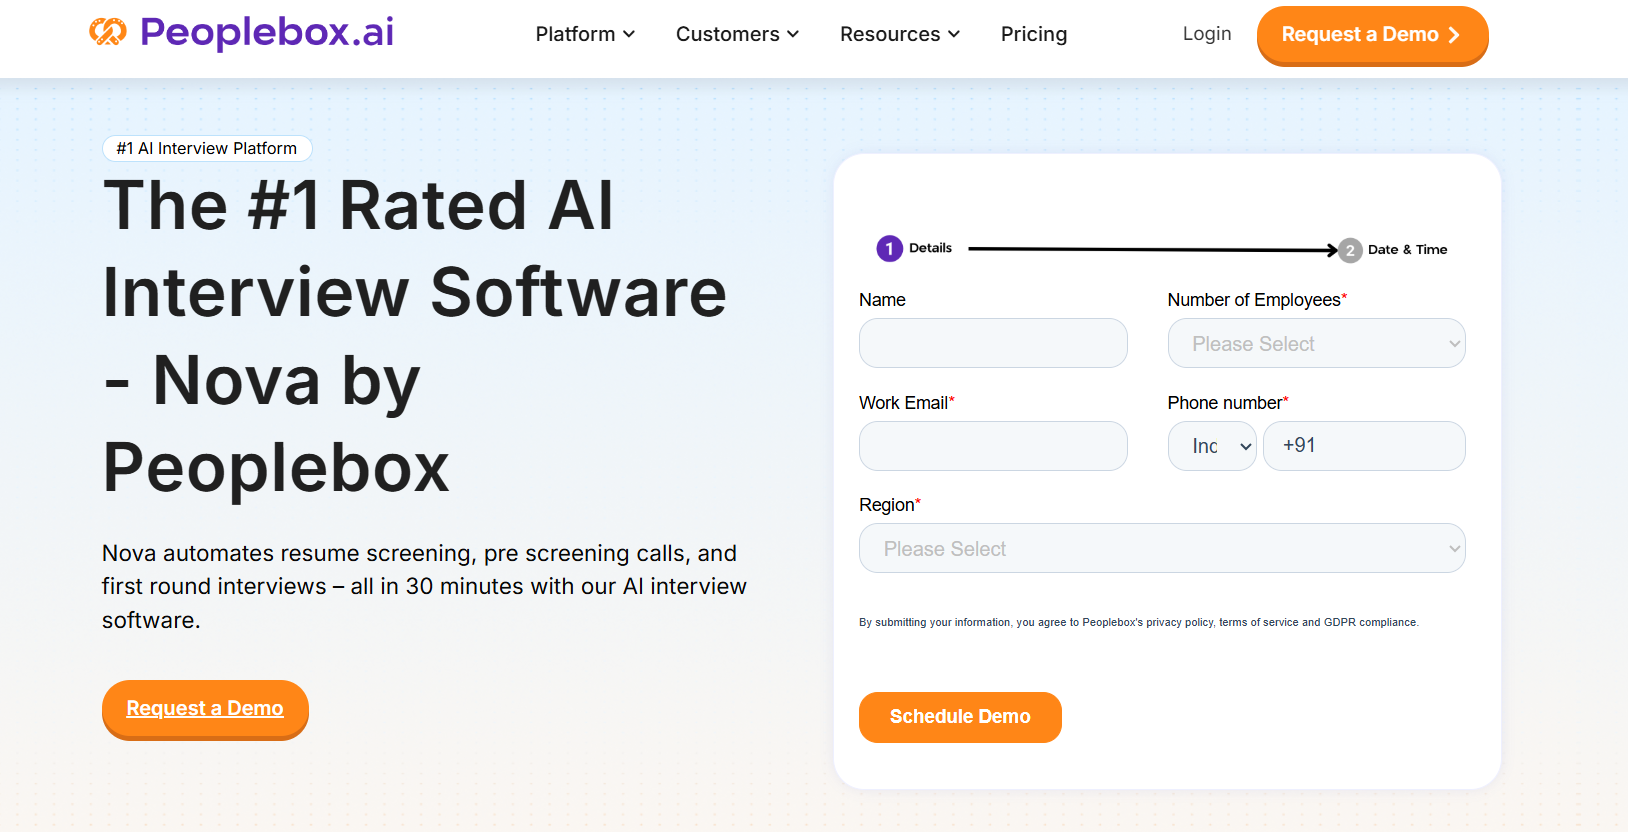The width and height of the screenshot is (1628, 832).
Task: Expand the Platform chevron arrow
Action: pyautogui.click(x=629, y=35)
